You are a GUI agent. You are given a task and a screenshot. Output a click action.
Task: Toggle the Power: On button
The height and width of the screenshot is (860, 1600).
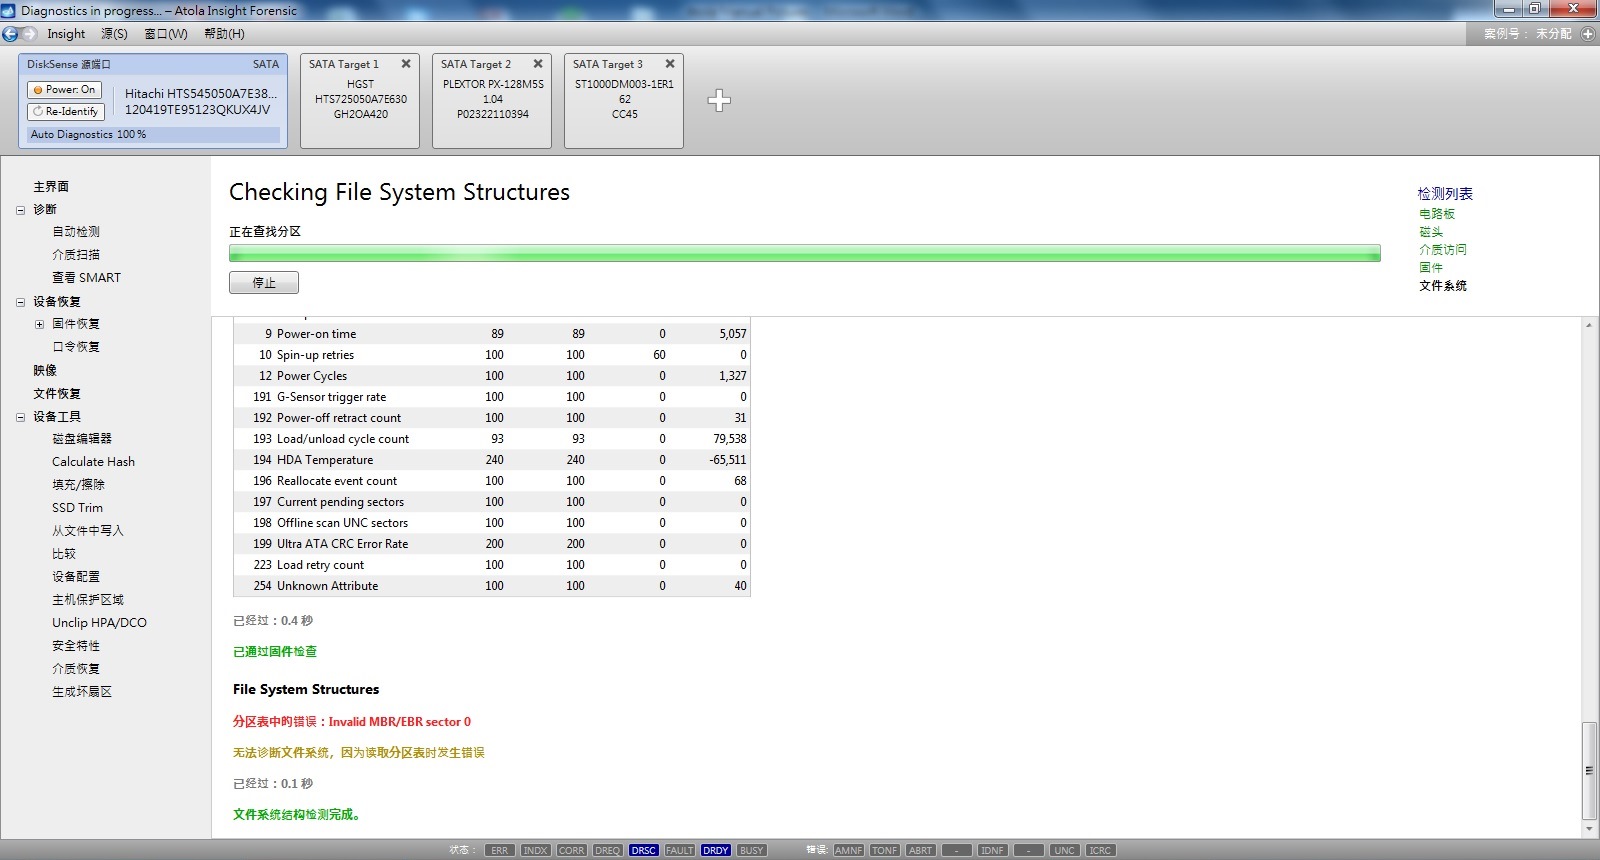point(65,90)
